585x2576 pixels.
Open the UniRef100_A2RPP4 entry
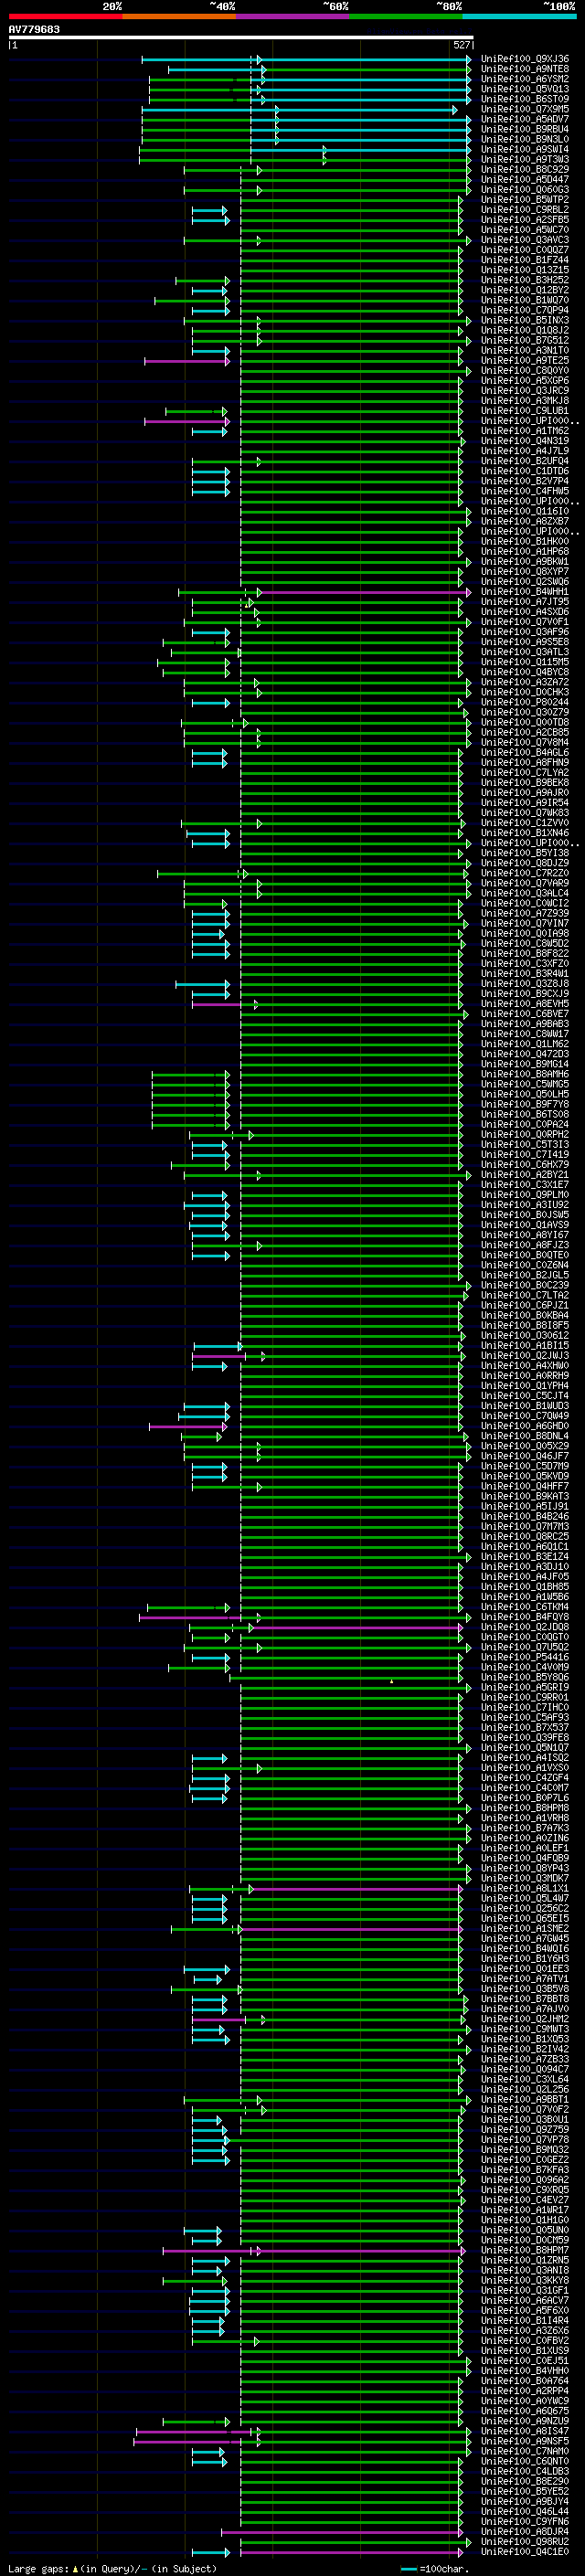click(525, 2391)
